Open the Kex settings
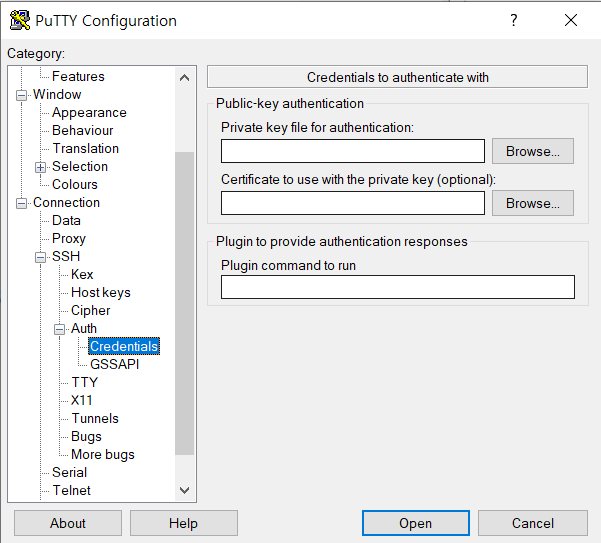 [x=82, y=274]
